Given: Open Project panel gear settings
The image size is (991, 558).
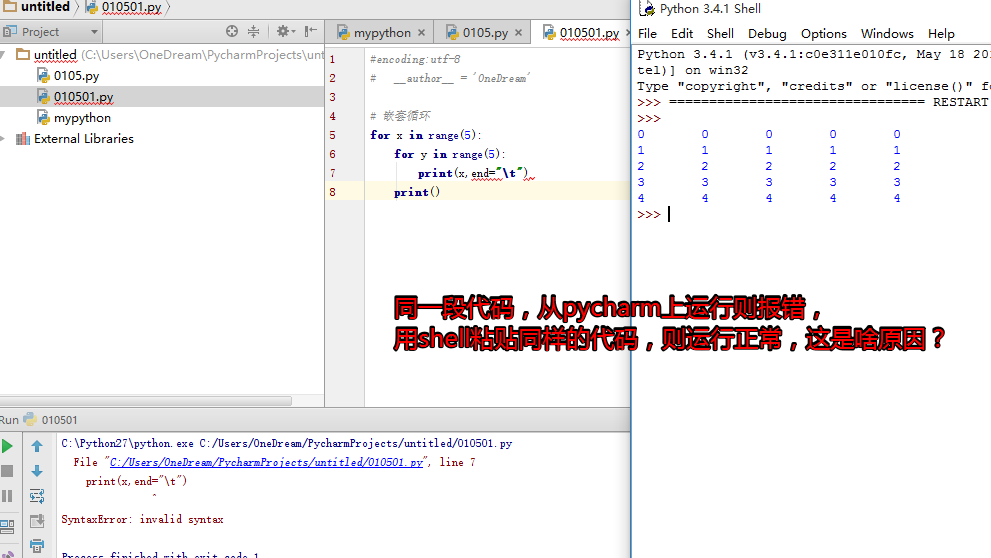Looking at the screenshot, I should [286, 32].
